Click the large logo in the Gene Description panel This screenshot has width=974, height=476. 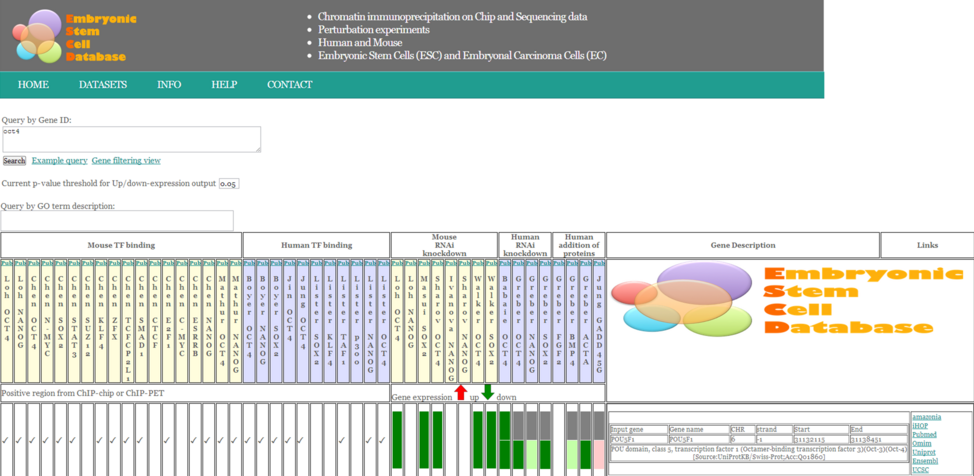tap(790, 301)
